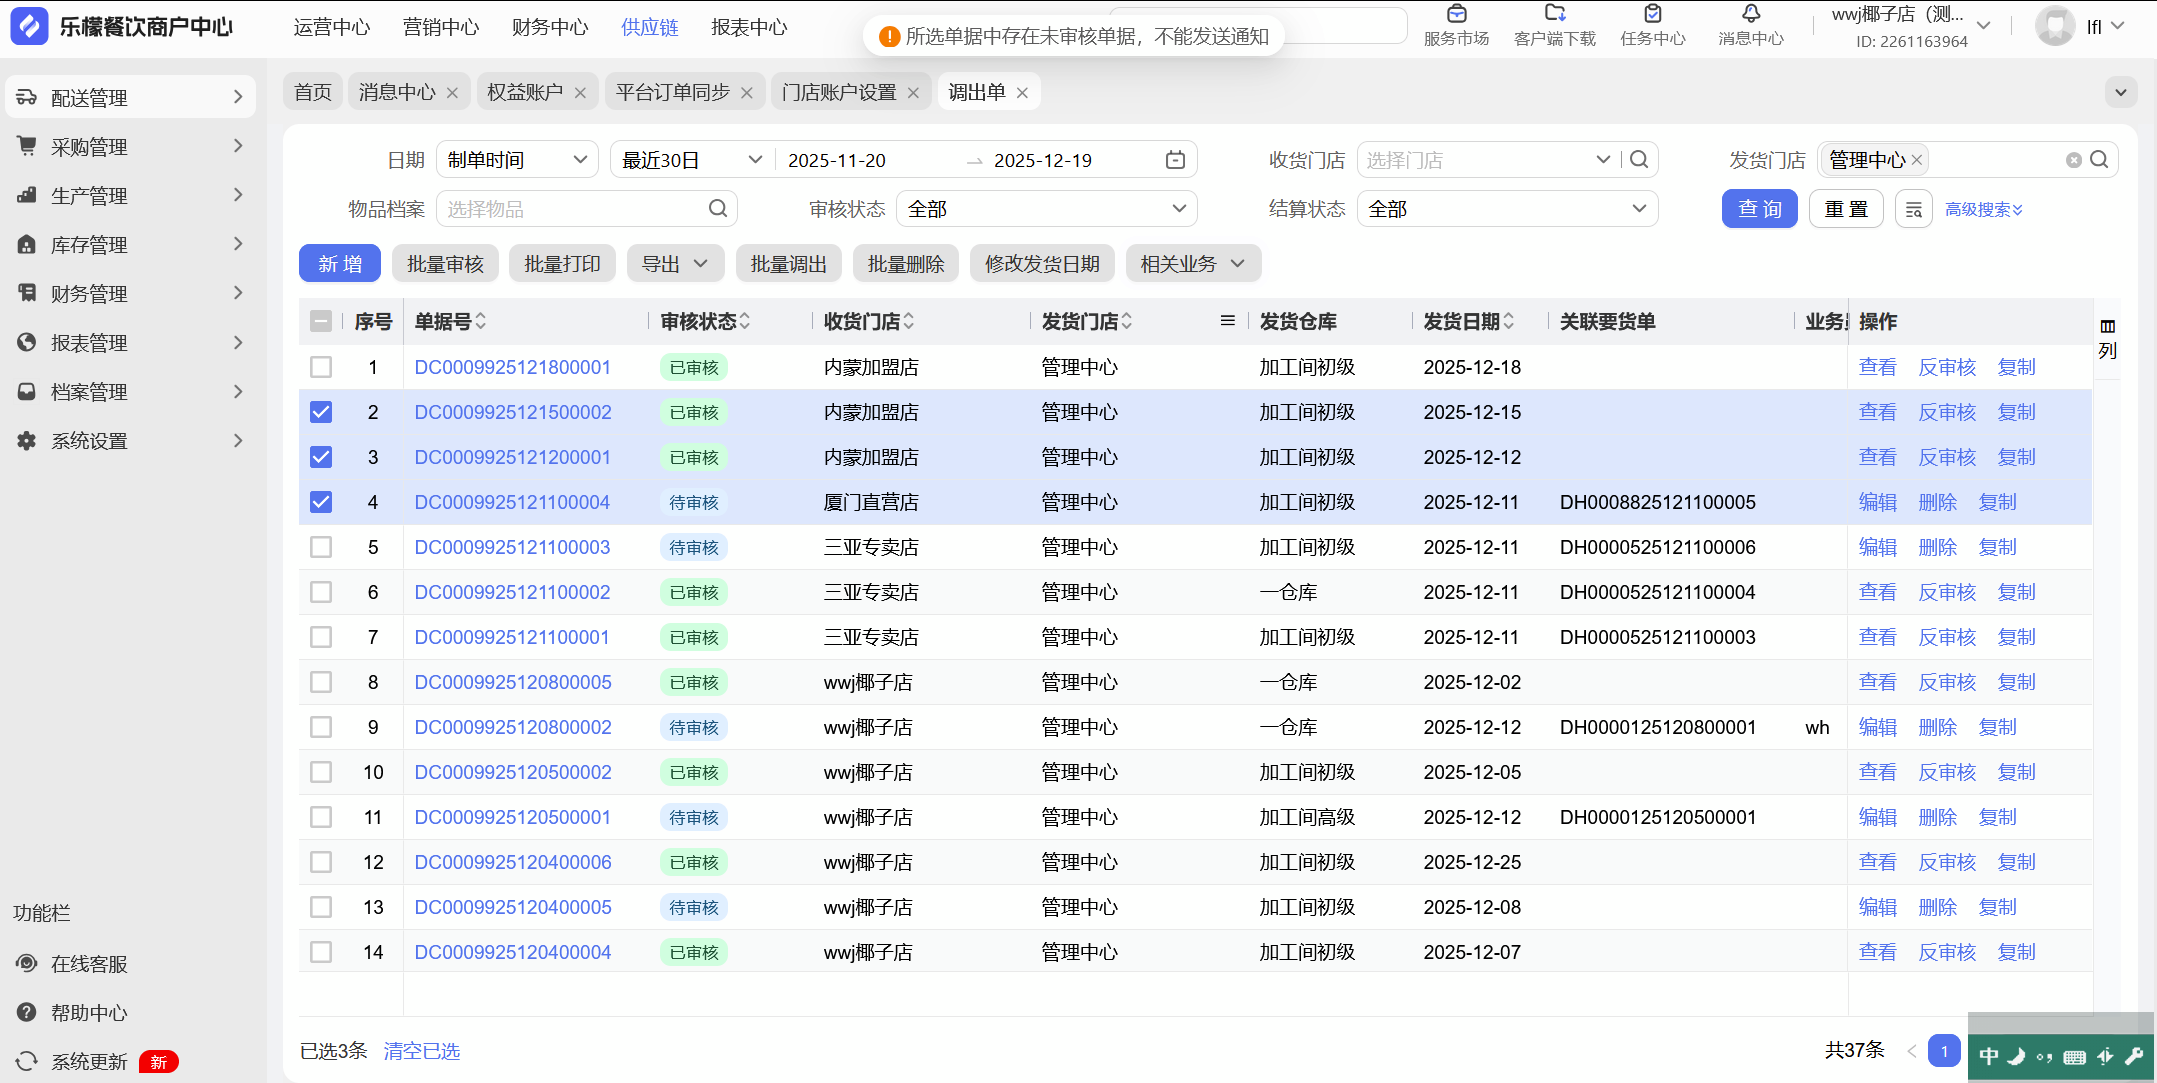
Task: Expand the 导出 dropdown button
Action: coord(674,264)
